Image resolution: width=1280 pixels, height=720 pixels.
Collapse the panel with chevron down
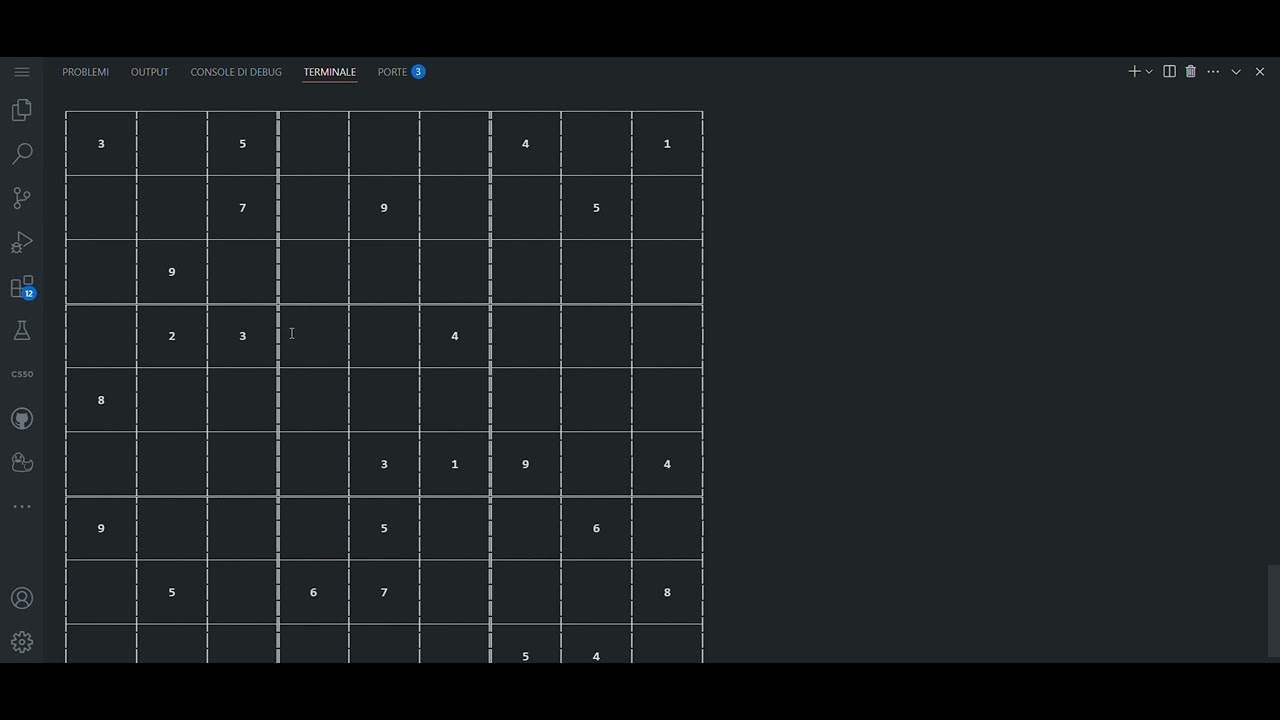coord(1236,72)
